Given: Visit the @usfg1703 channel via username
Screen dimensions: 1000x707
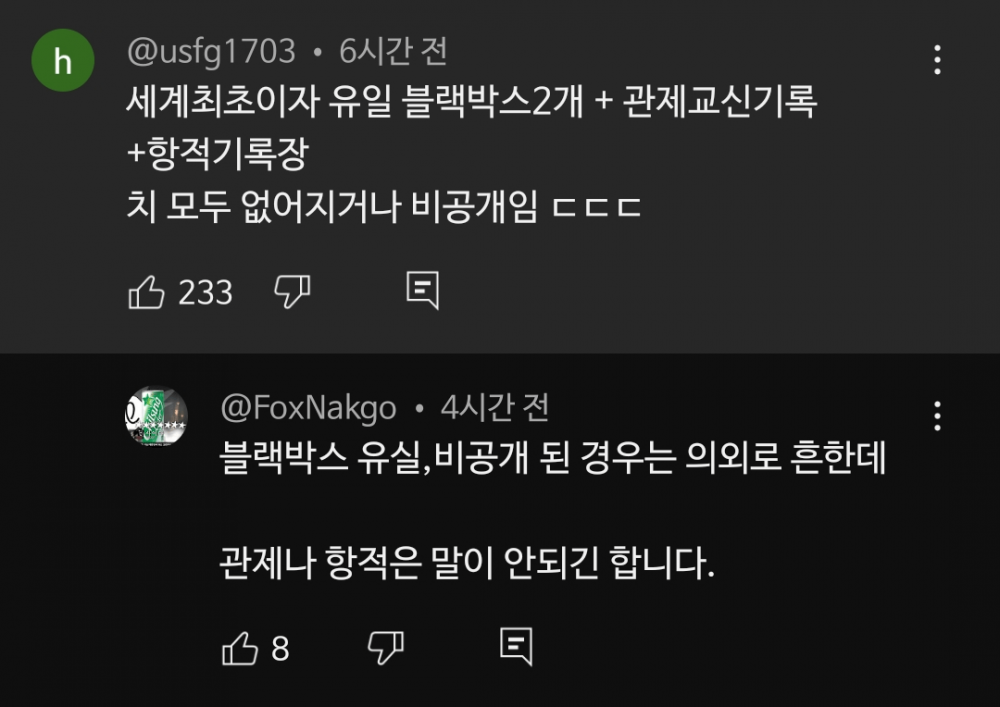Looking at the screenshot, I should 211,50.
